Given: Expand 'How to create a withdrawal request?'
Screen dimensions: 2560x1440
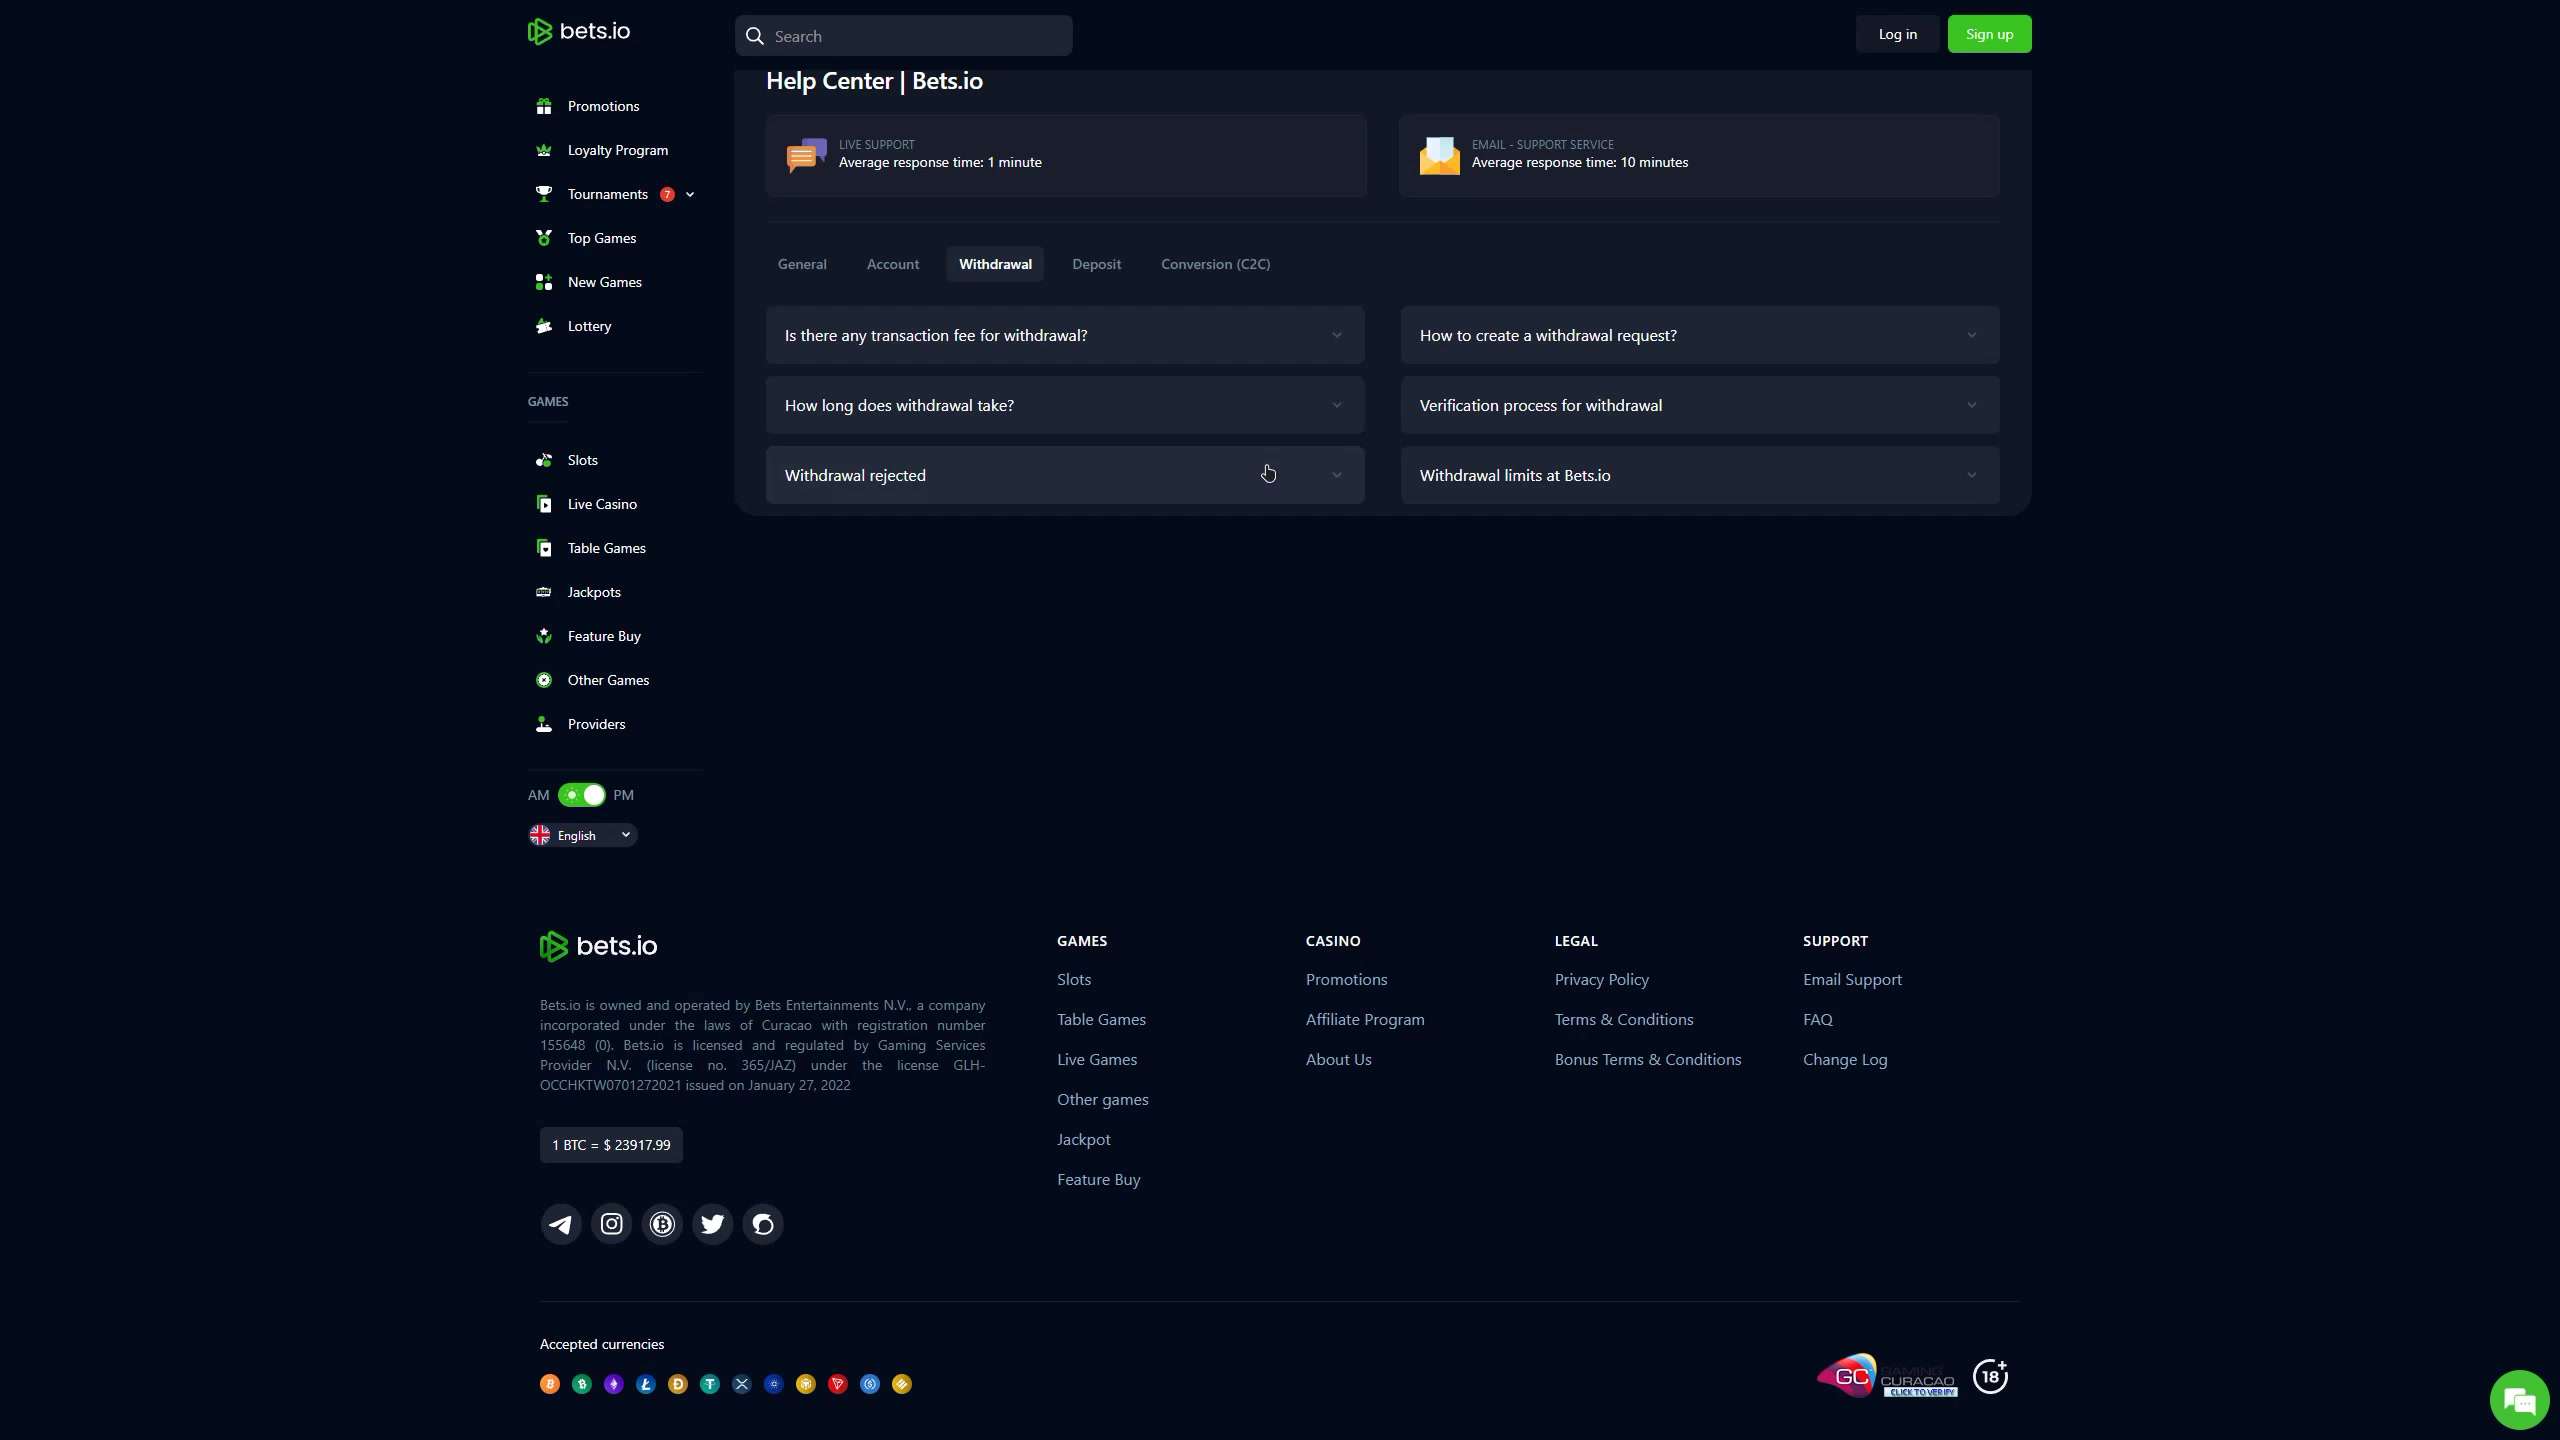Looking at the screenshot, I should 1700,335.
